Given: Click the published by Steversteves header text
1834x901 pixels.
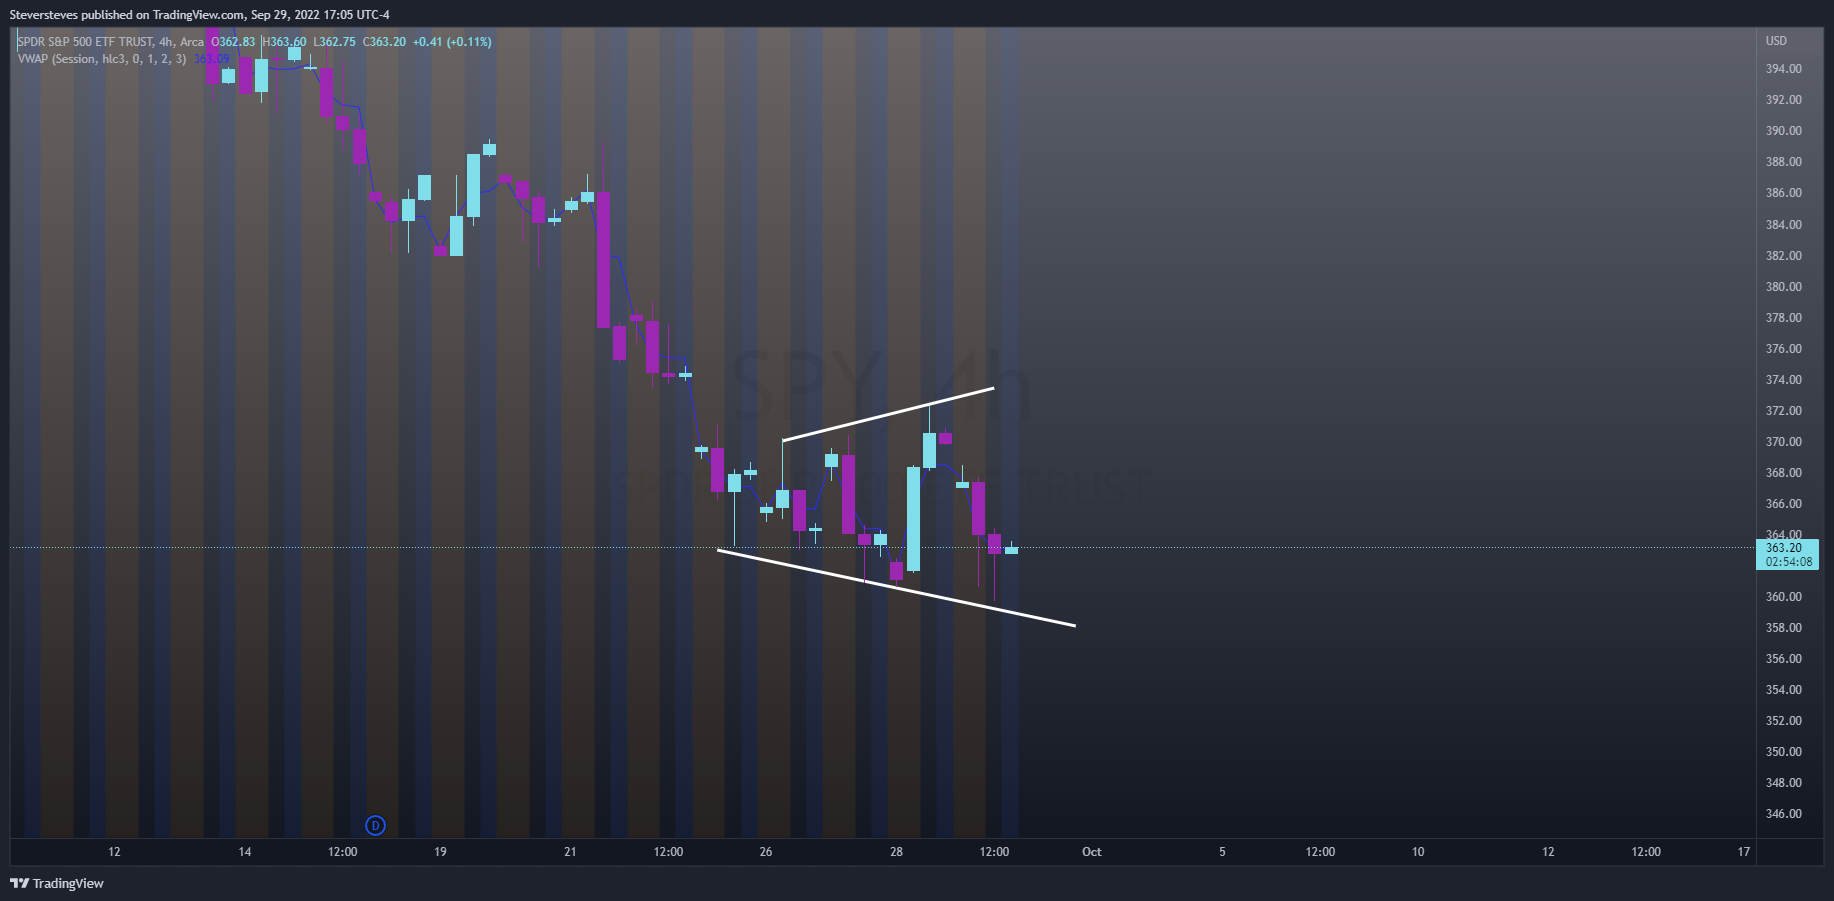Looking at the screenshot, I should (200, 15).
